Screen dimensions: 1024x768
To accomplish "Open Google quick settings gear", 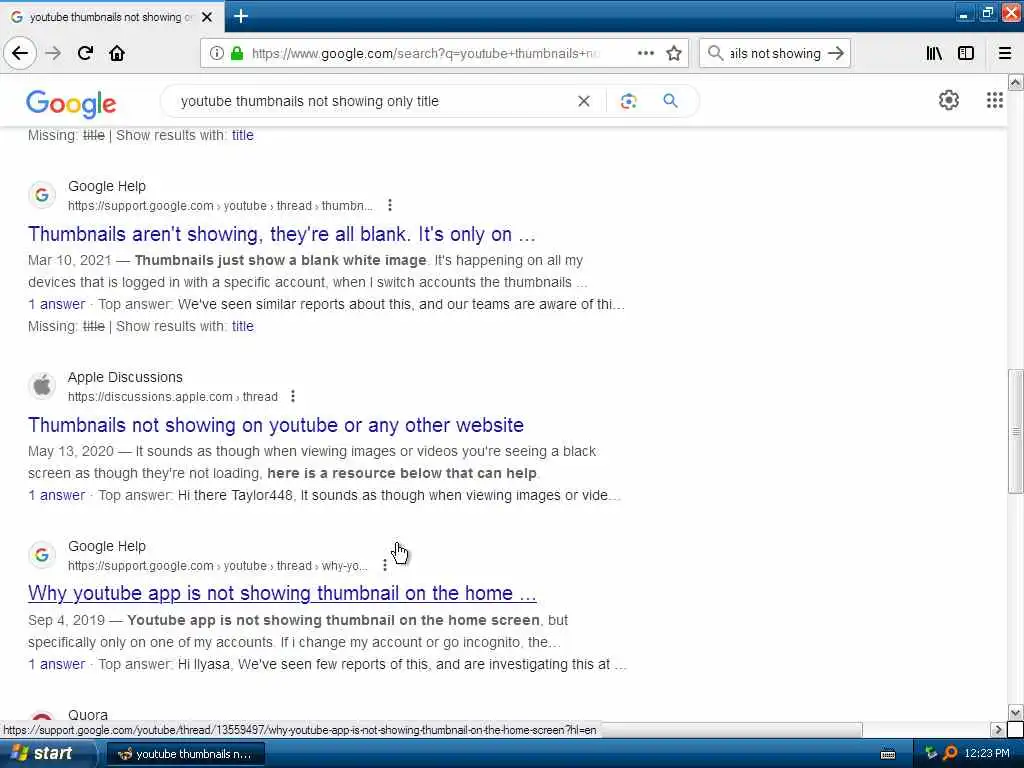I will click(x=949, y=100).
